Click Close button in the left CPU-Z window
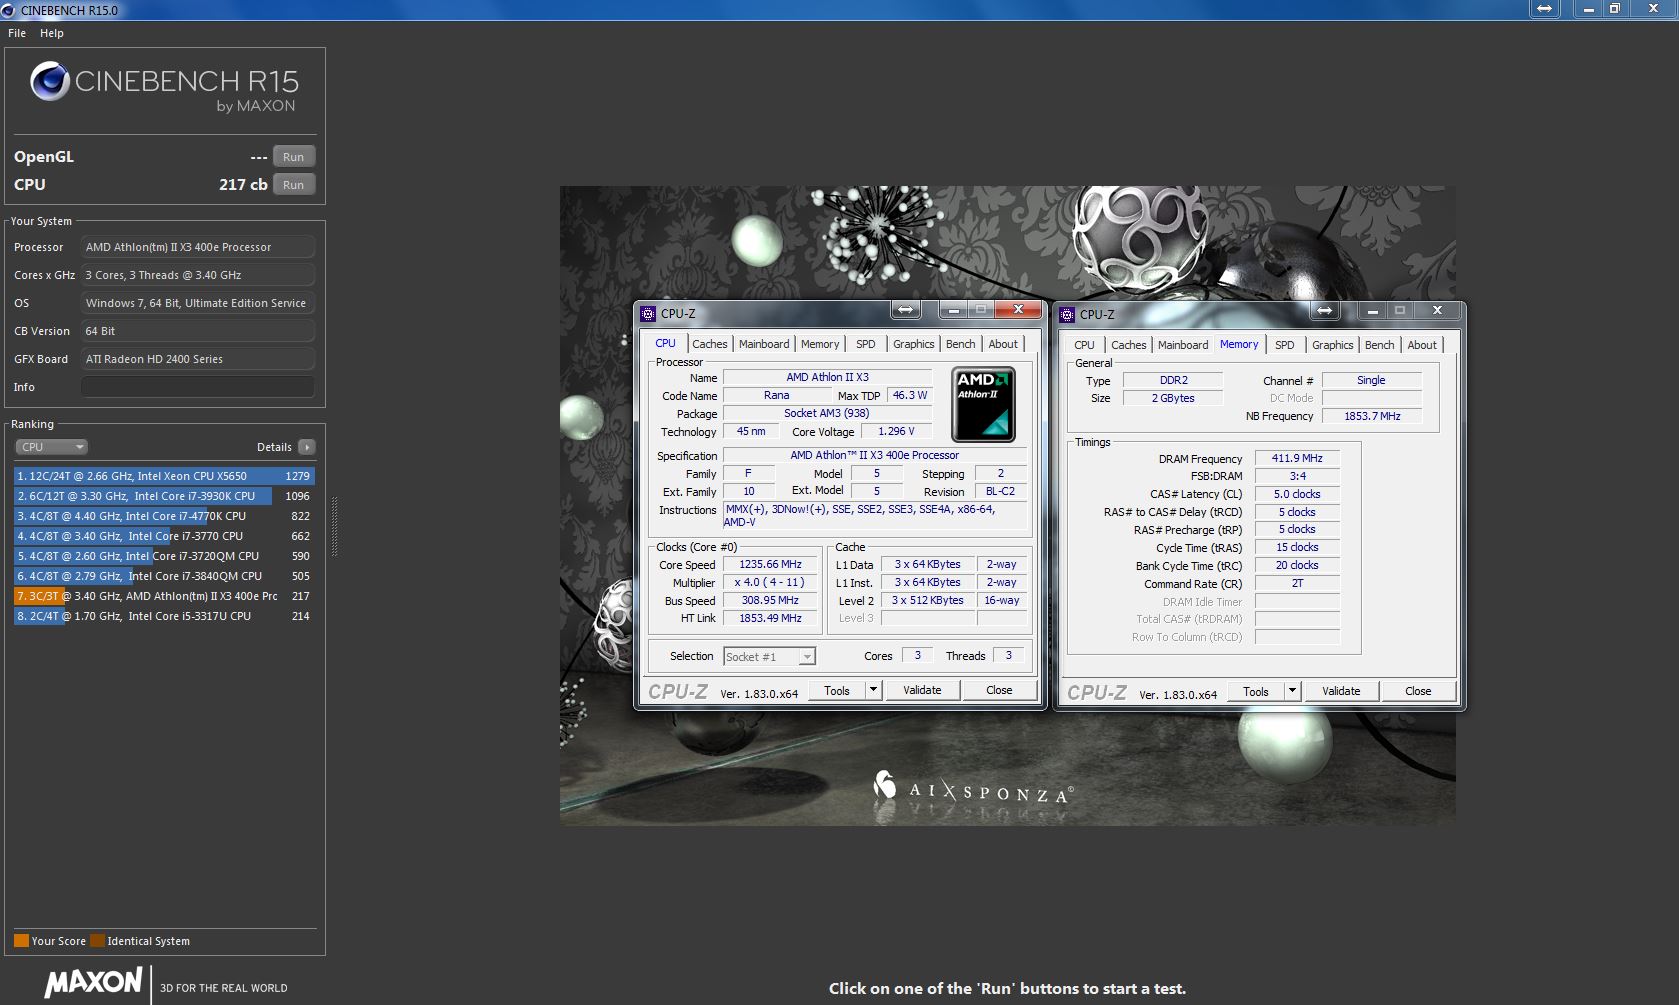The image size is (1679, 1005). (x=999, y=690)
